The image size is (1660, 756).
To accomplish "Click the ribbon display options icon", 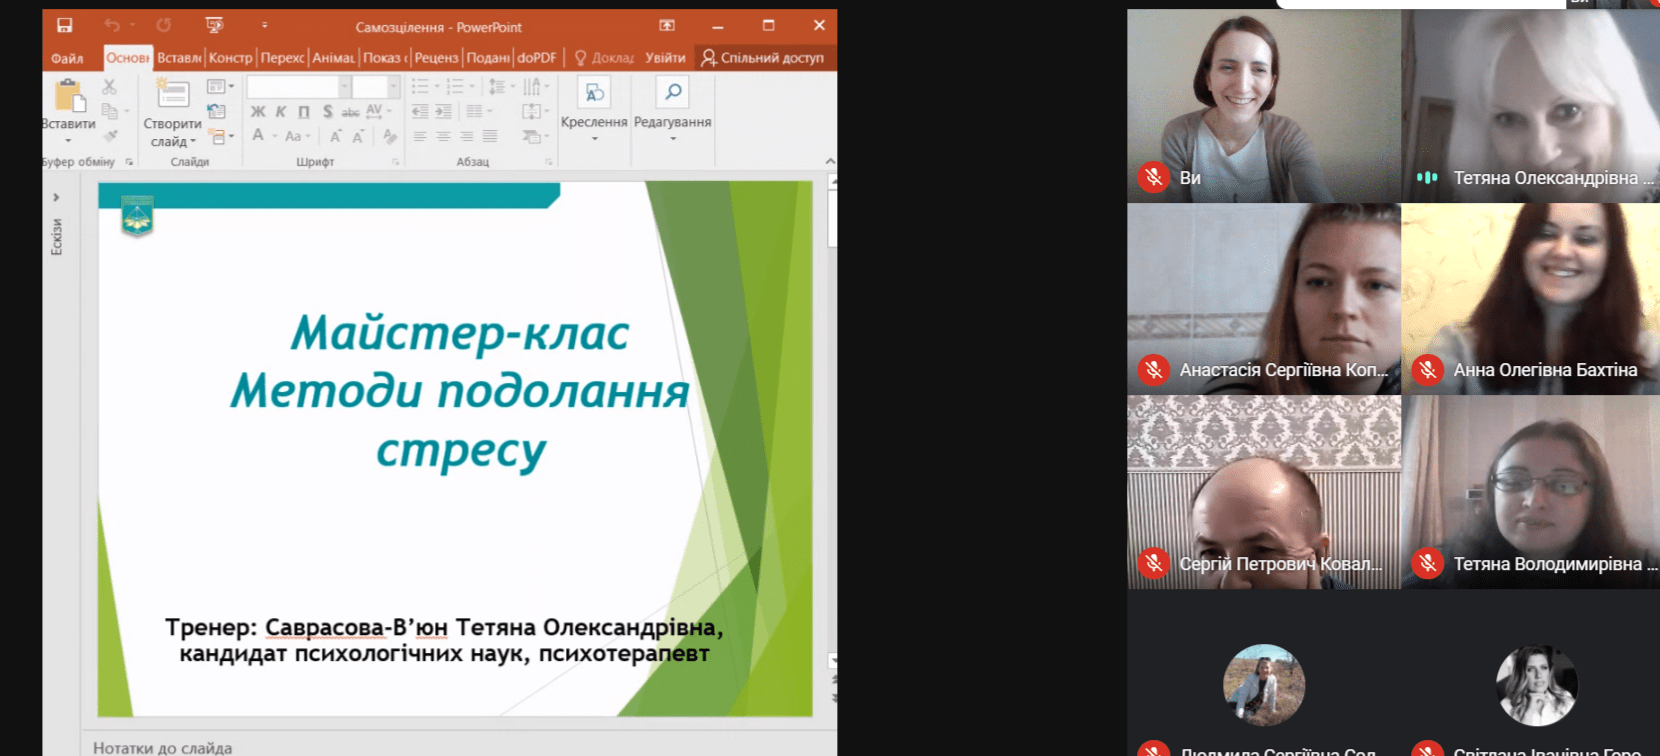I will 667,25.
